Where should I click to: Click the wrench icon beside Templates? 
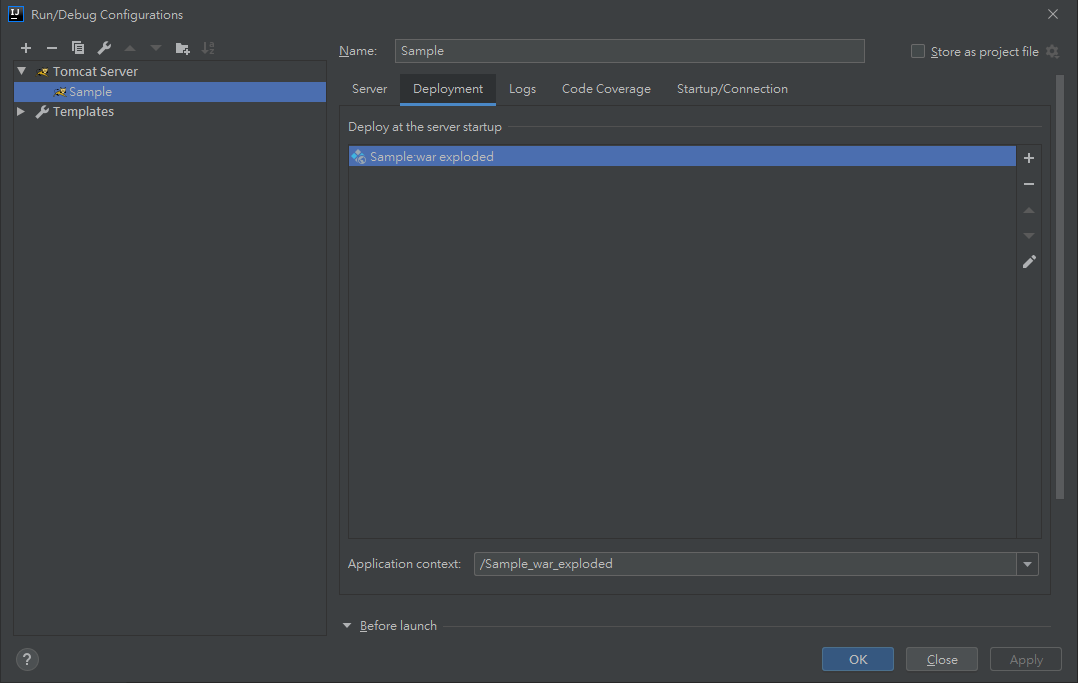(x=42, y=111)
